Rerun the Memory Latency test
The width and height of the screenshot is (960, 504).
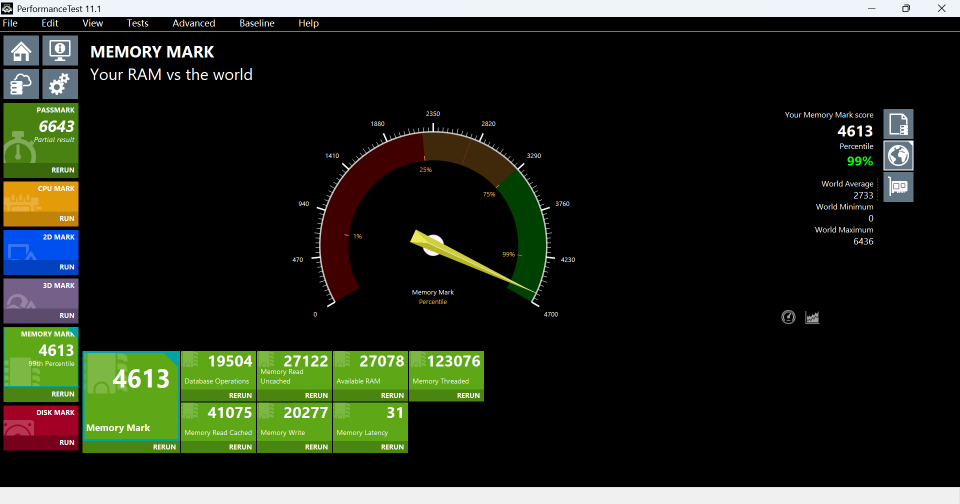(392, 447)
